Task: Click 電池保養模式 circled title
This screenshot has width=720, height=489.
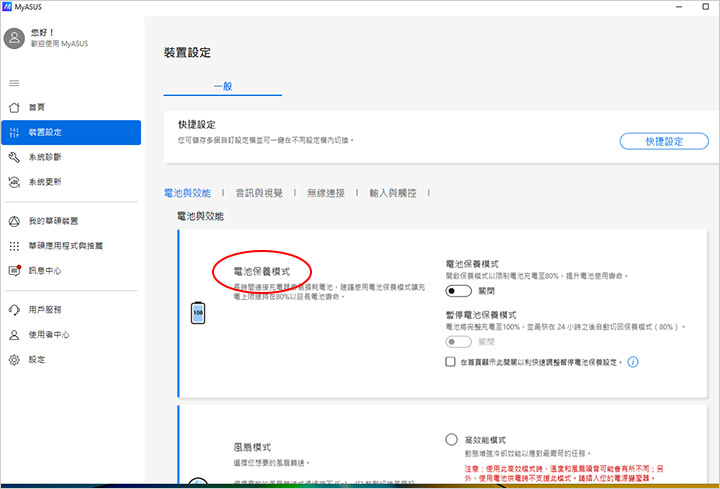Action: (262, 271)
